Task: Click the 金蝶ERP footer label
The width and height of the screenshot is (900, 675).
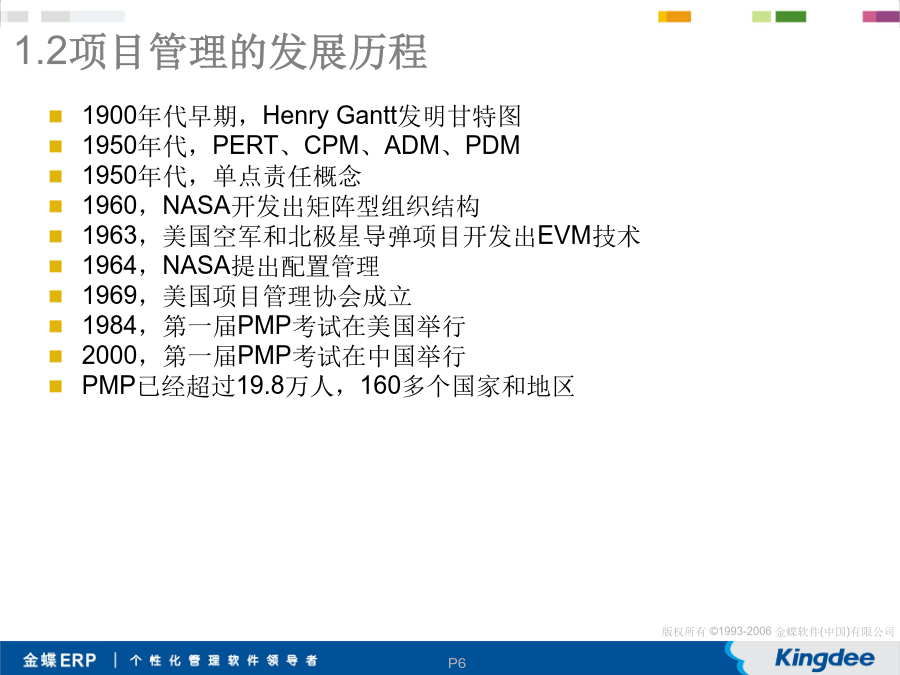Action: point(60,660)
